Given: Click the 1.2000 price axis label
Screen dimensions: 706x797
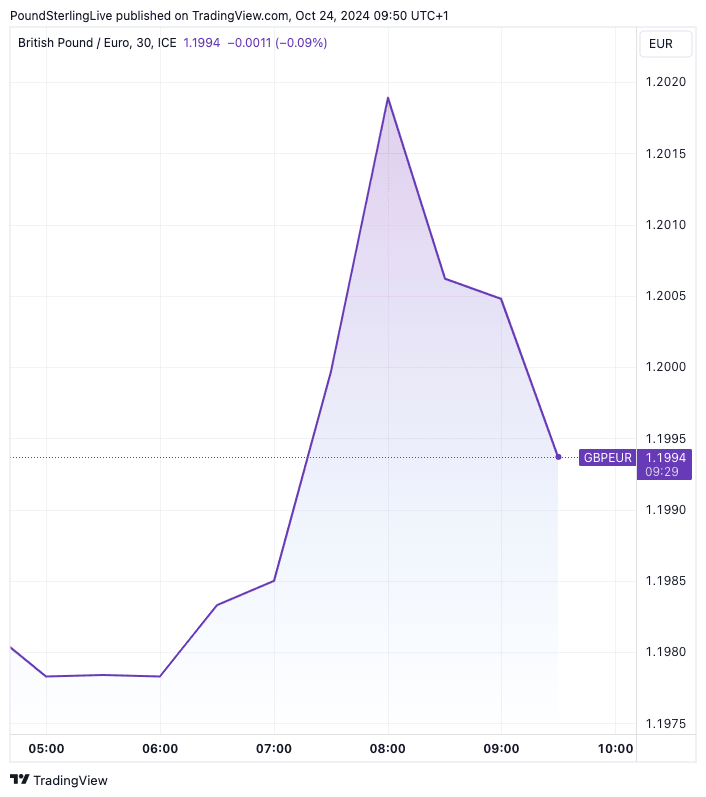Looking at the screenshot, I should click(664, 367).
